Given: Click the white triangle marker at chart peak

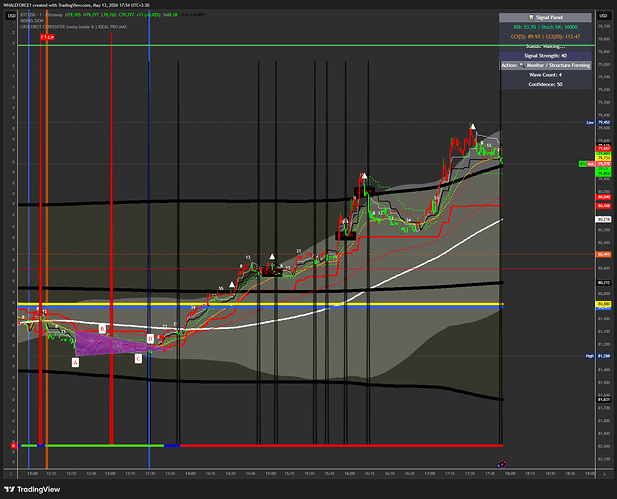Looking at the screenshot, I should [x=473, y=127].
